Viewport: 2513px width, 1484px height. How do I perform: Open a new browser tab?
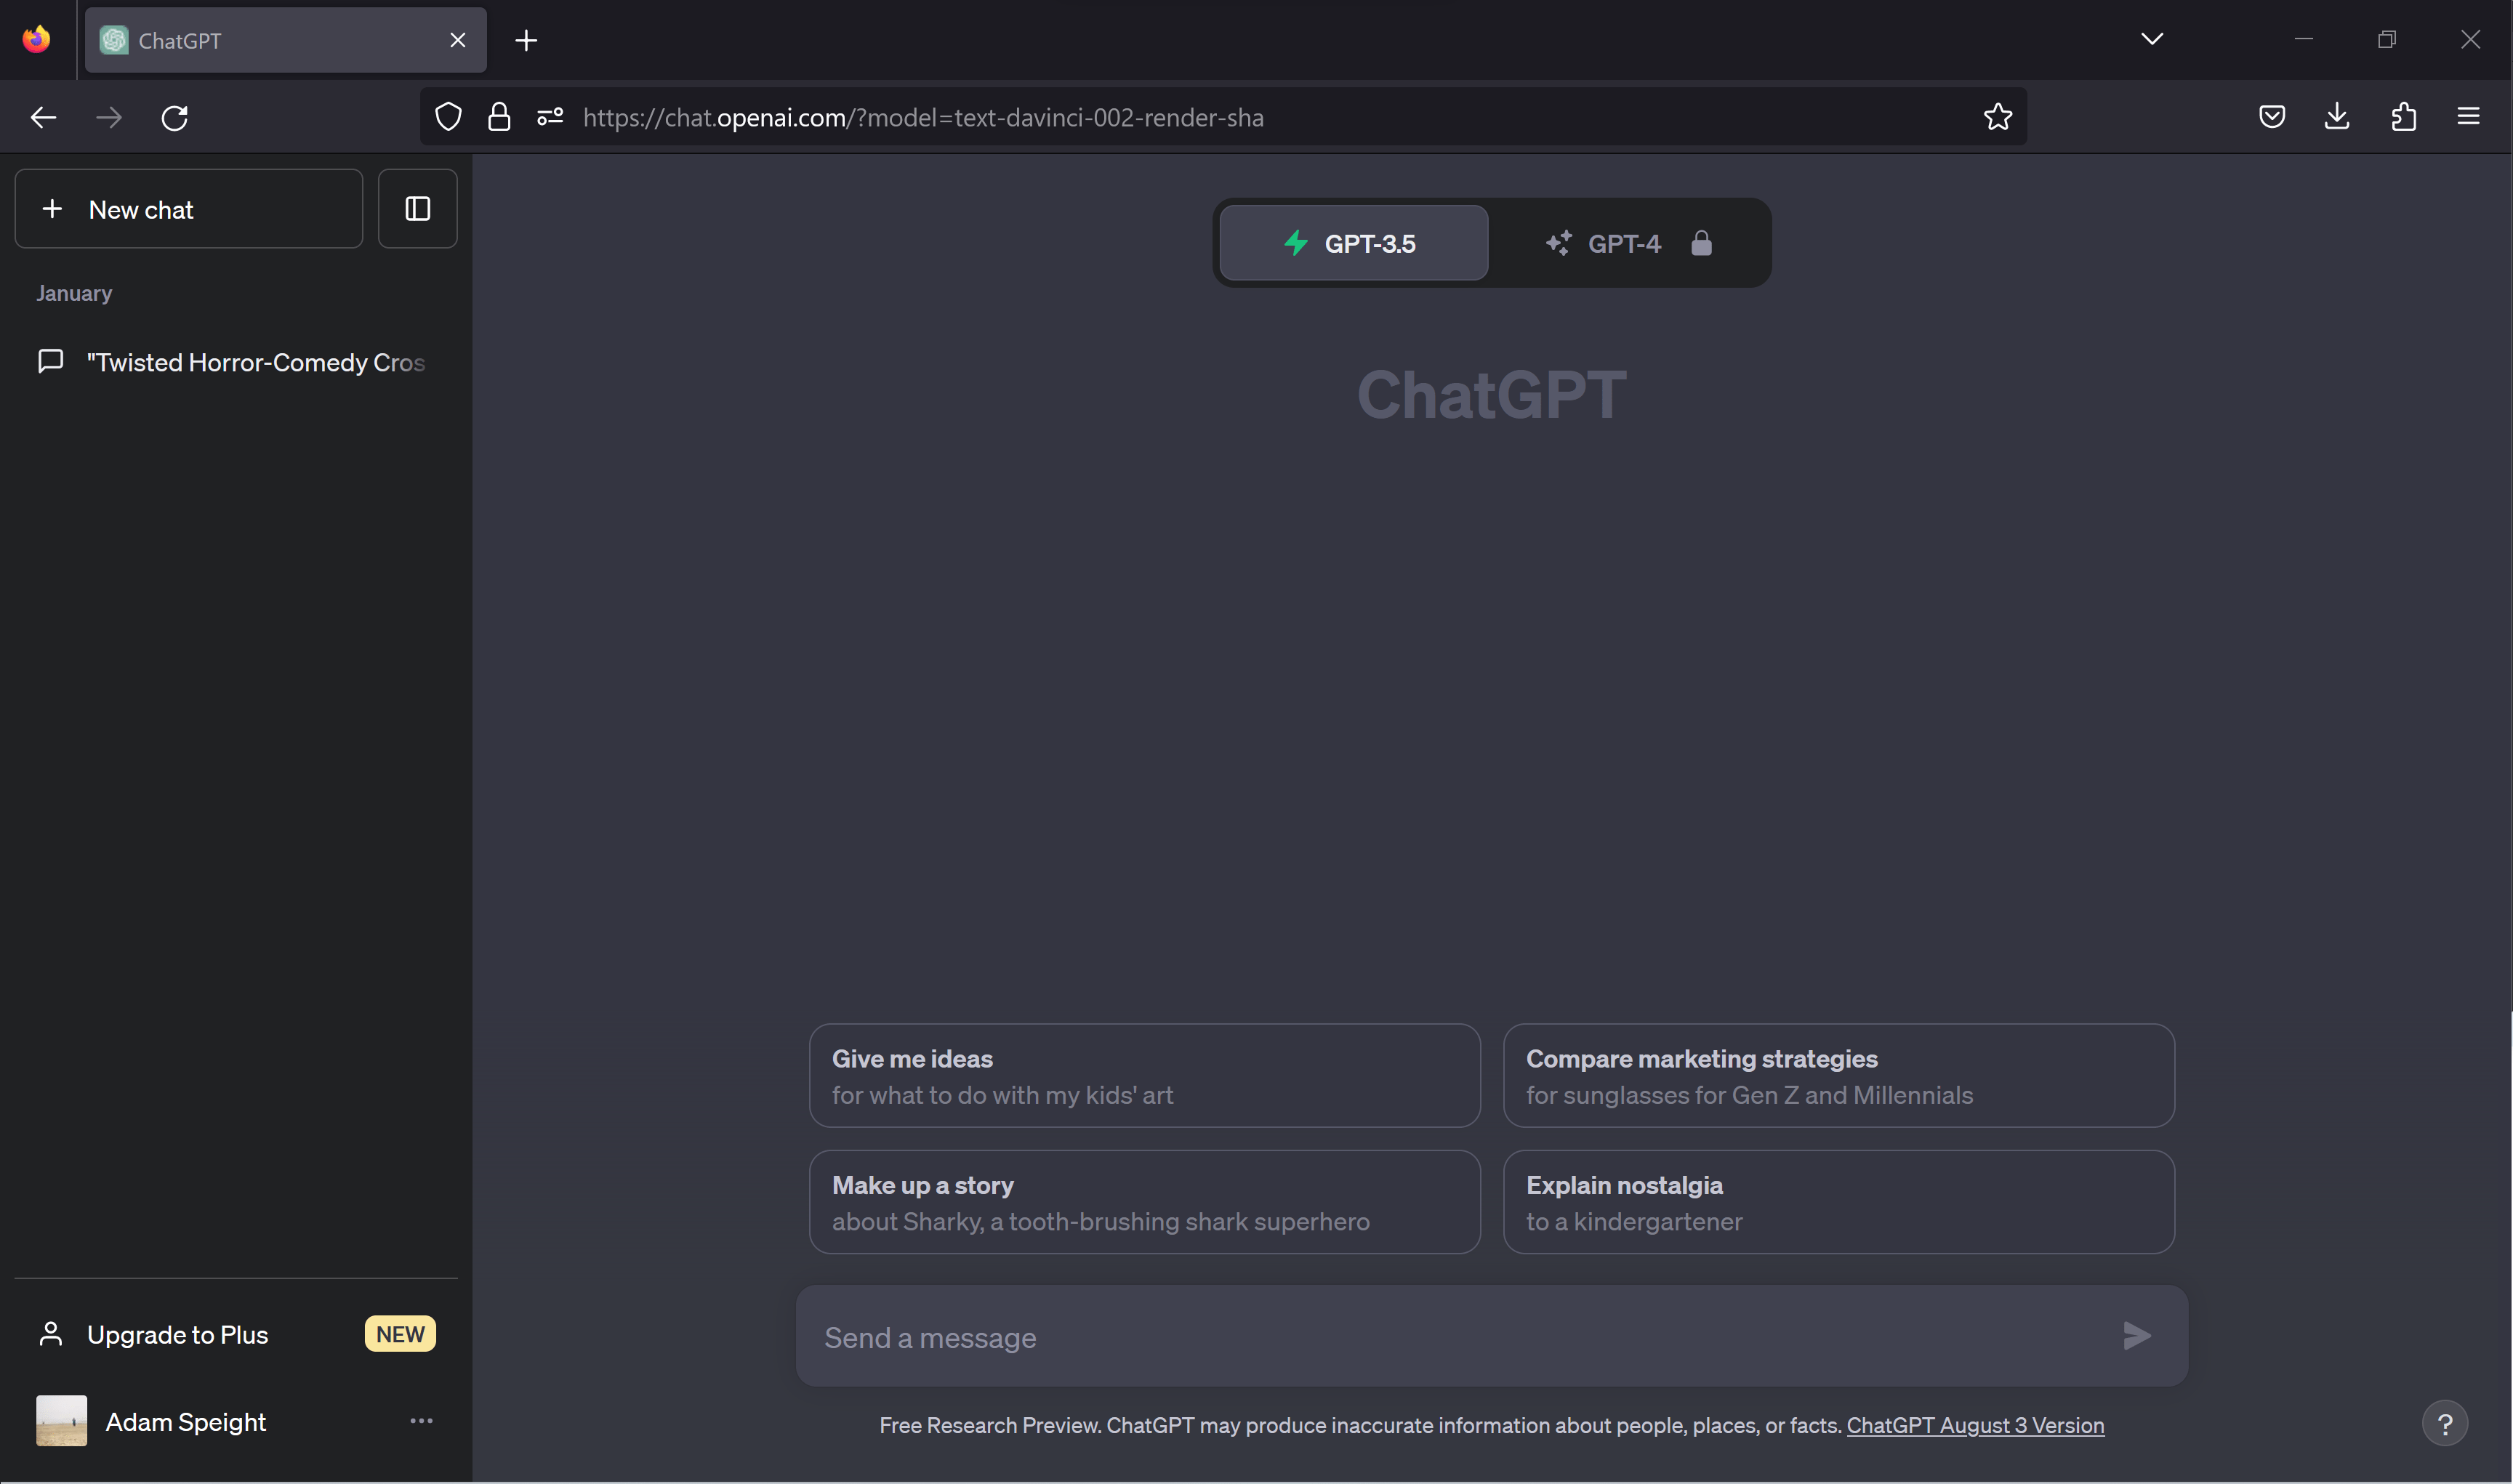[526, 40]
